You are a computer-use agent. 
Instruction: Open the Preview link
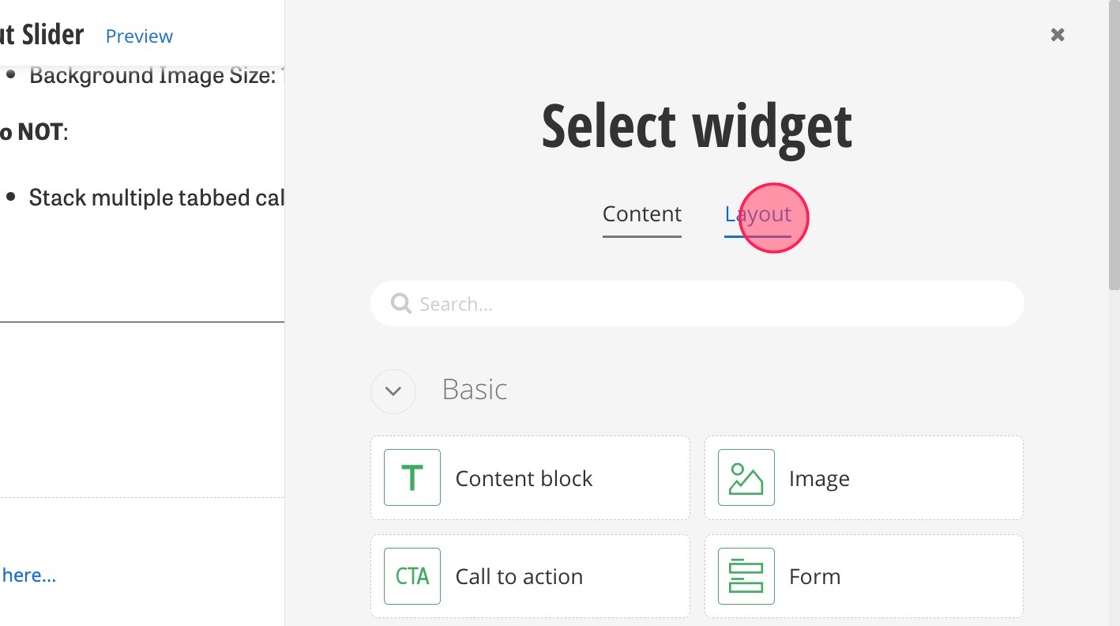click(x=139, y=36)
